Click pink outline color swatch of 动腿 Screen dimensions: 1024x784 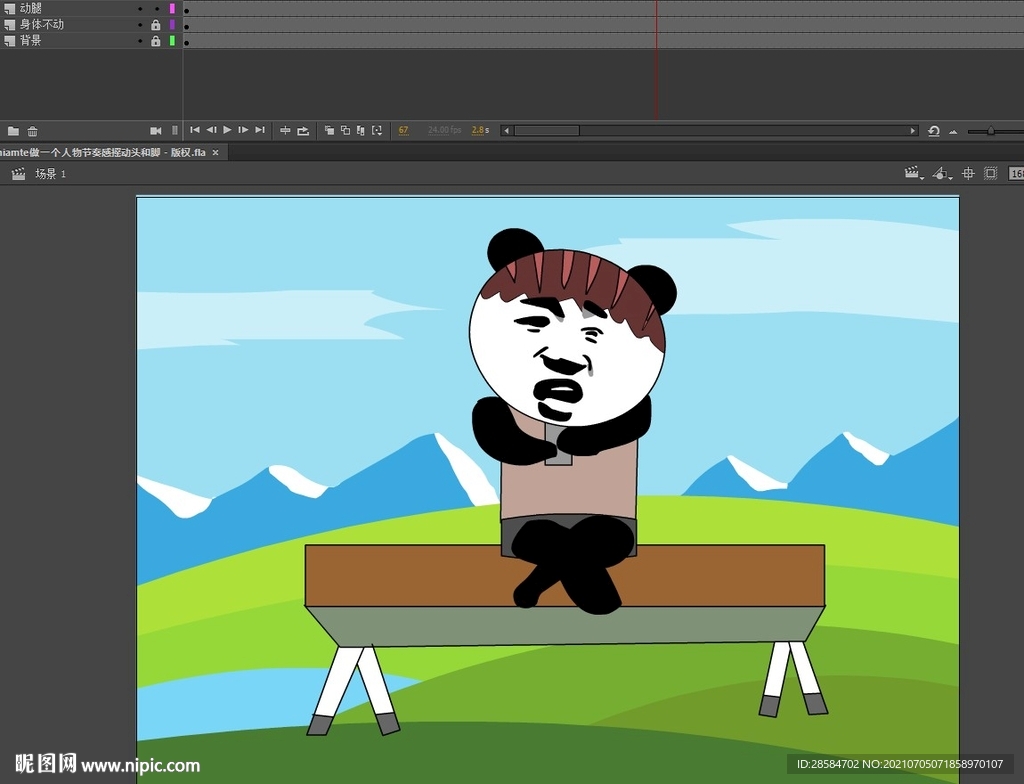[172, 8]
